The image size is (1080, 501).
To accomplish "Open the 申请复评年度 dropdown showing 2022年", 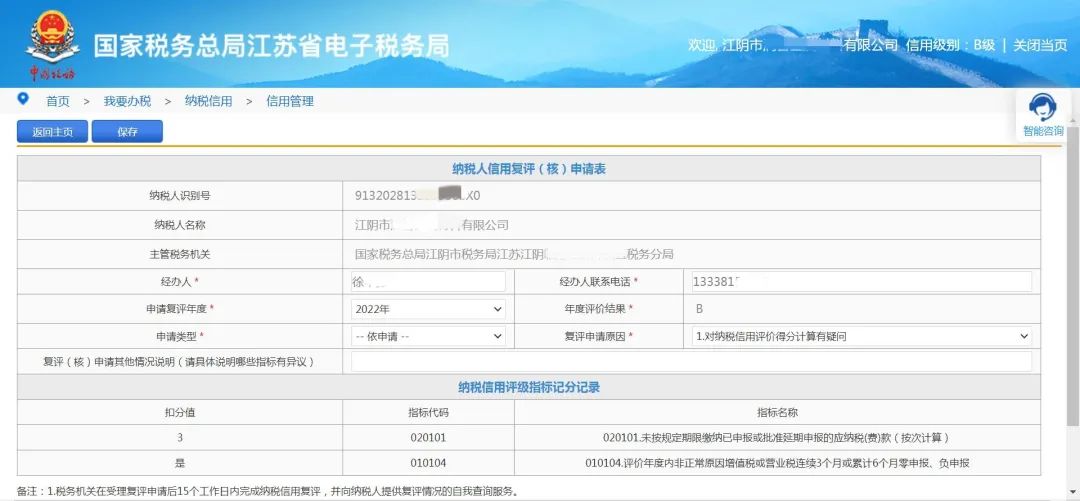I will point(428,309).
